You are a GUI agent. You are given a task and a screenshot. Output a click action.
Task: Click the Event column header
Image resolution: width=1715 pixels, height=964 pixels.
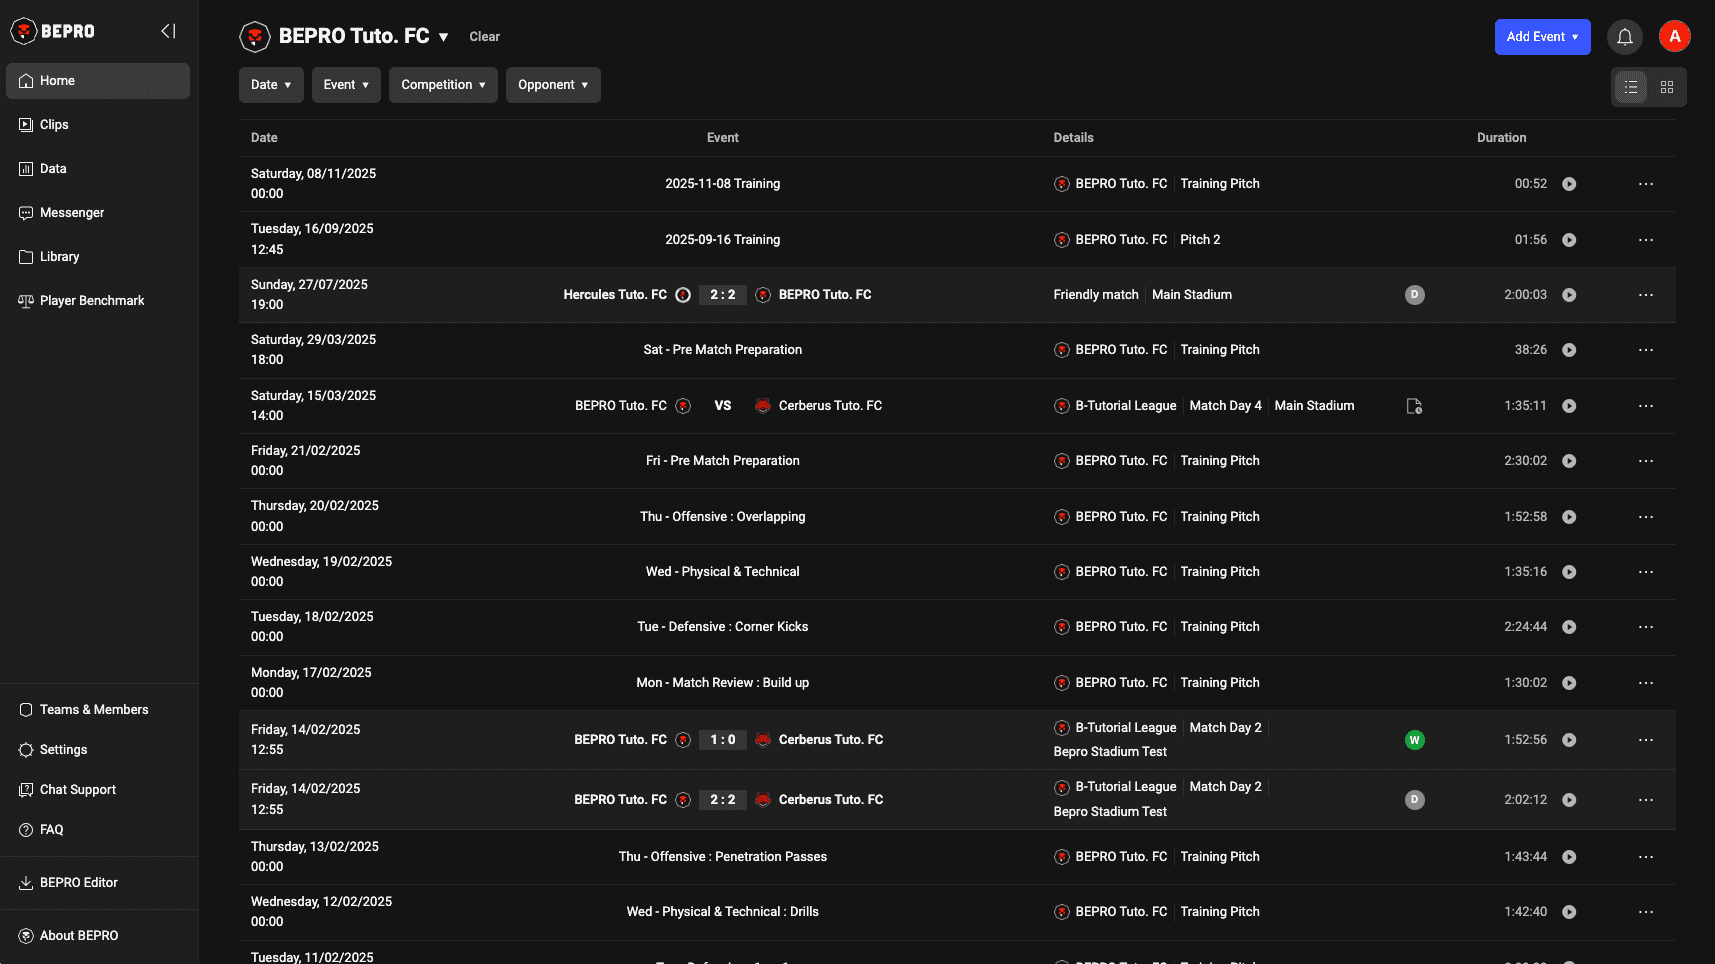tap(722, 138)
